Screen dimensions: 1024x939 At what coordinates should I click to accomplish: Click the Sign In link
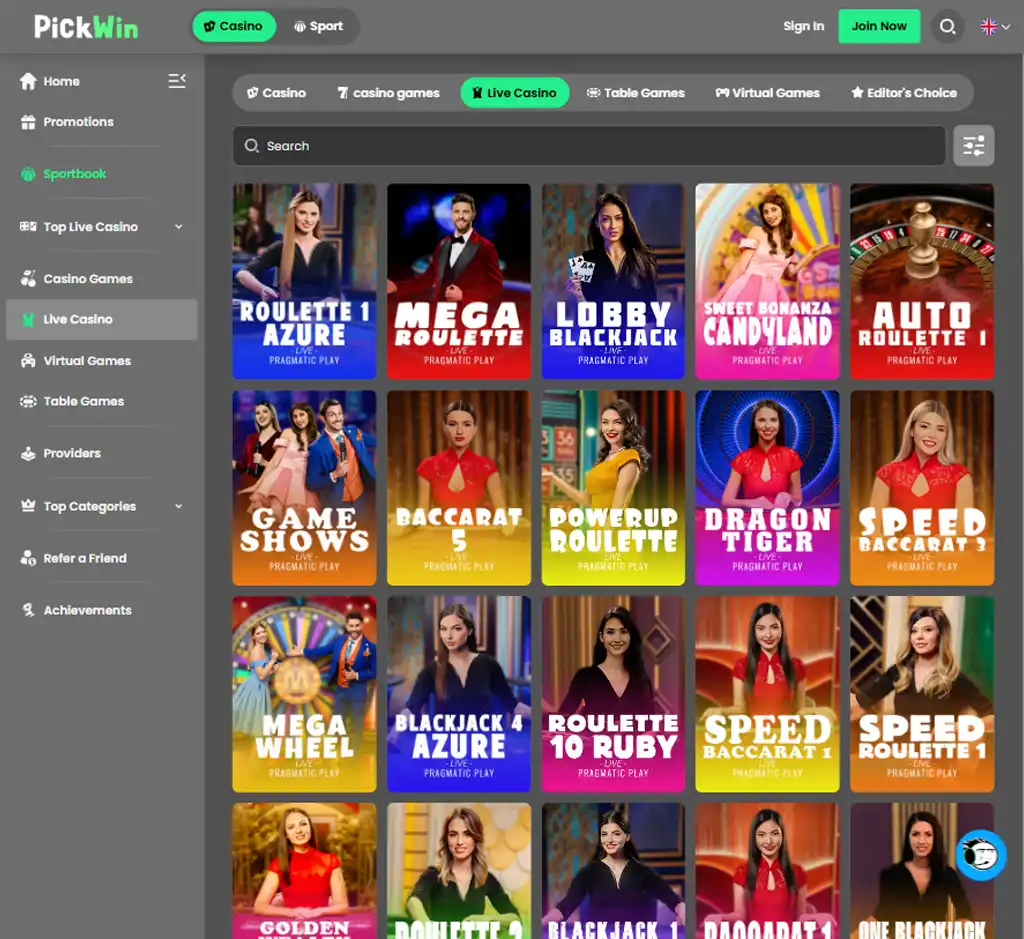click(803, 26)
